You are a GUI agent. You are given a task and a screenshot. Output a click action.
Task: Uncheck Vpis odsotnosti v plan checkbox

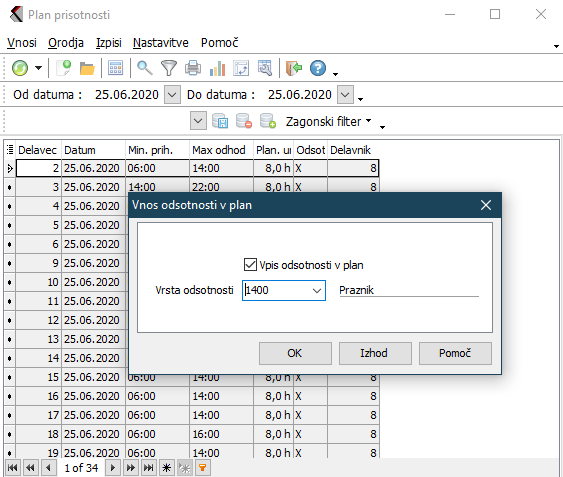click(250, 265)
